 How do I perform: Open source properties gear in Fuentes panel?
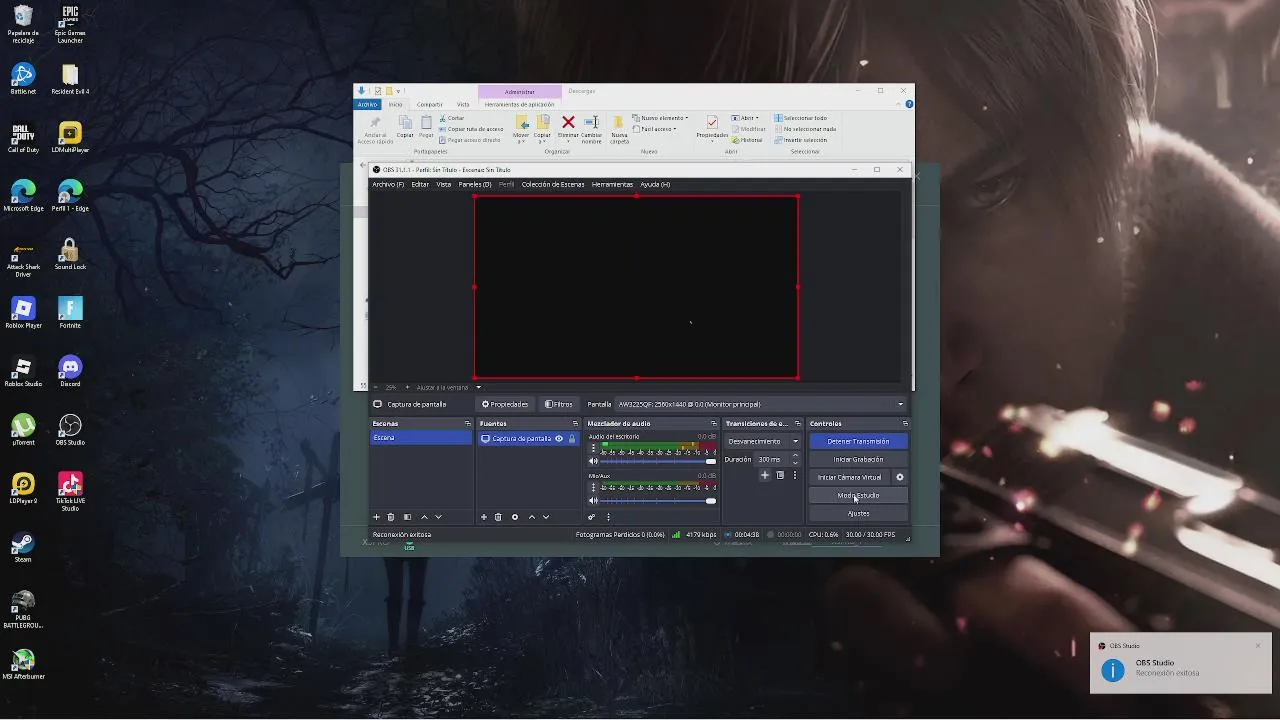[x=515, y=517]
